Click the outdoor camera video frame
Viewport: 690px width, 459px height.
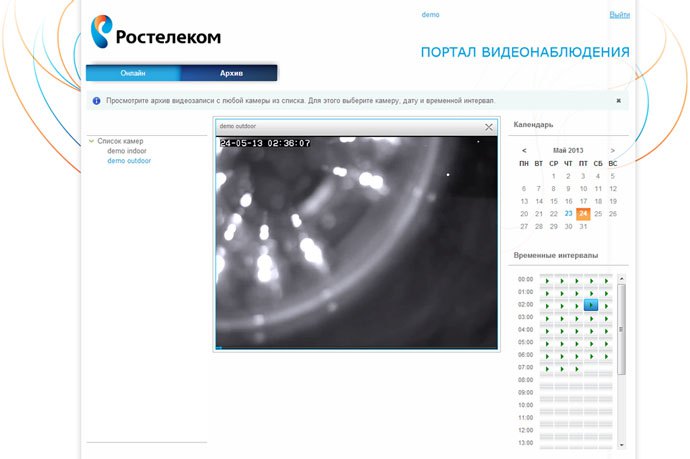click(356, 242)
